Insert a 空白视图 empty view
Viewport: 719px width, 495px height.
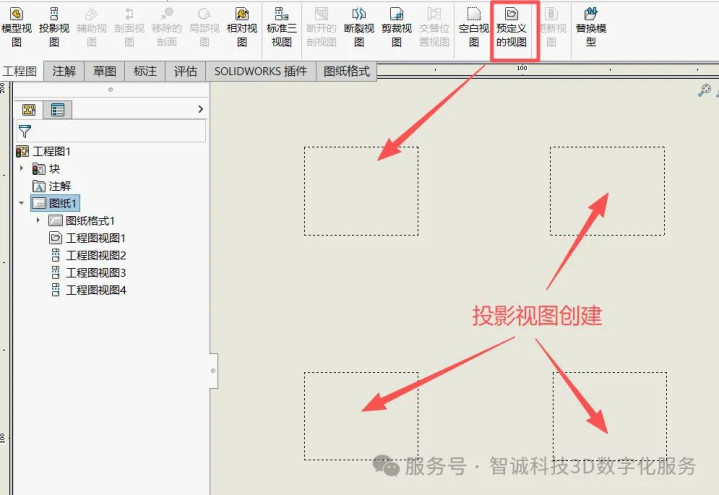pos(474,28)
